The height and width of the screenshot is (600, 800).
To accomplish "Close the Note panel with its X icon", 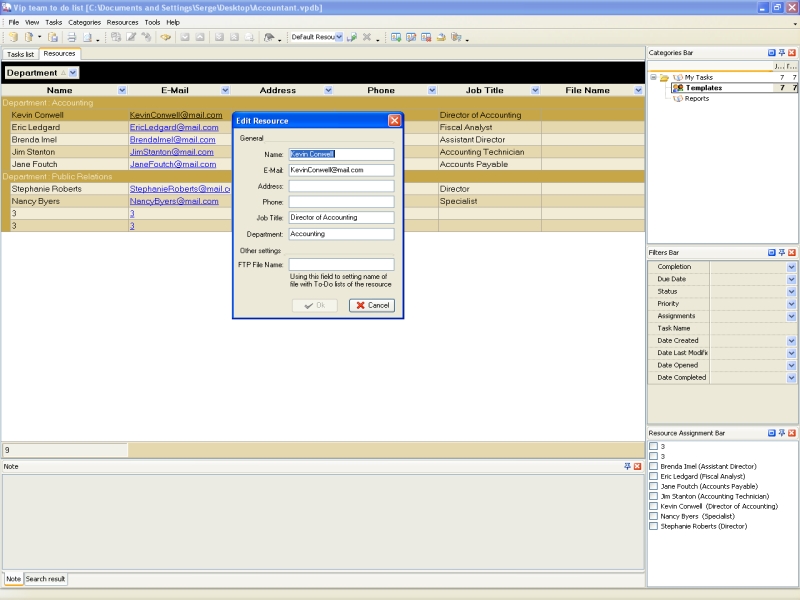I will [x=637, y=466].
